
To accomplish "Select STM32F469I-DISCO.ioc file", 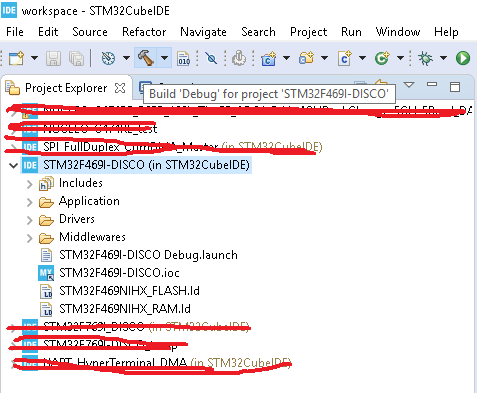I will 119,273.
